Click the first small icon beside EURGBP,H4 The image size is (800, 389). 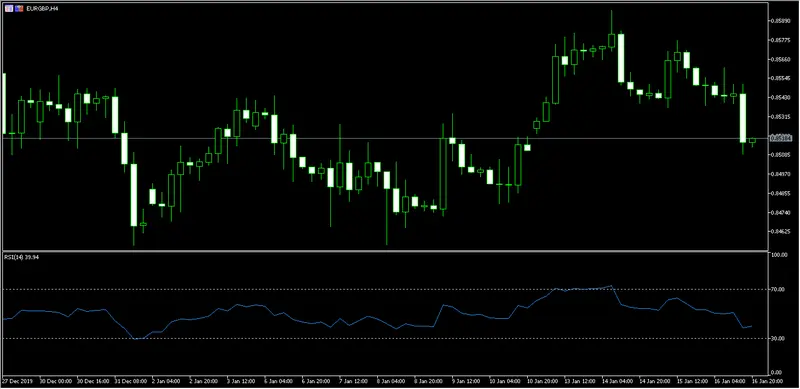pos(9,8)
